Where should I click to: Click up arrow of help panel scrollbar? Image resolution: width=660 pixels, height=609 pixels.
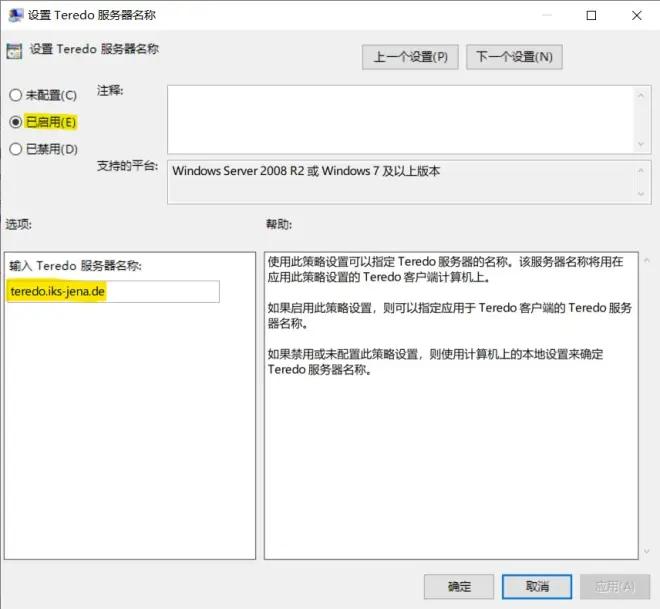tap(647, 261)
